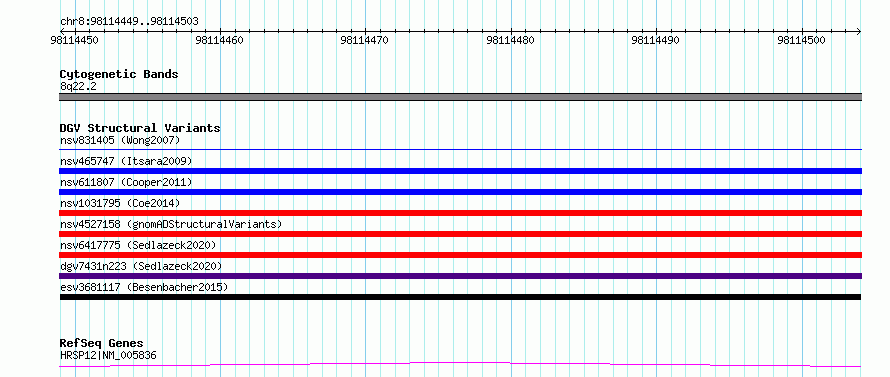Image resolution: width=890 pixels, height=377 pixels.
Task: Open nsv4527158 (gnomADStructuralVariants) label
Action: [x=171, y=224]
